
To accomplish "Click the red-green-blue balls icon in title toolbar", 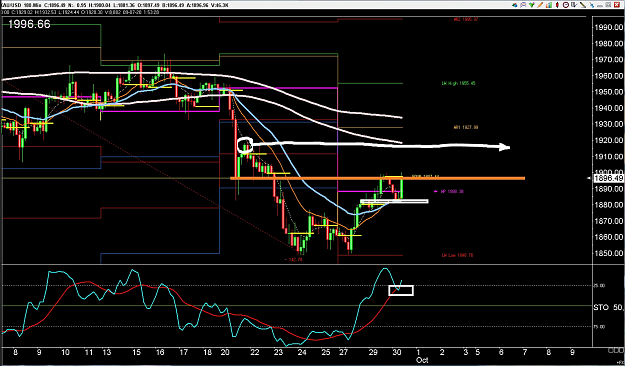I will point(515,5).
